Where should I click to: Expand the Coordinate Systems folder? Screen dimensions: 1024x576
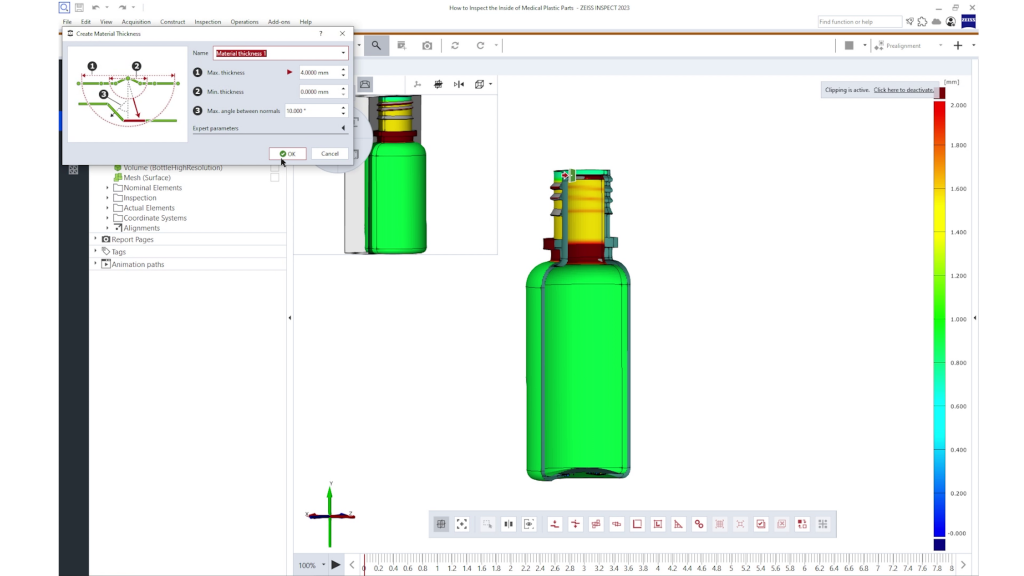[108, 218]
